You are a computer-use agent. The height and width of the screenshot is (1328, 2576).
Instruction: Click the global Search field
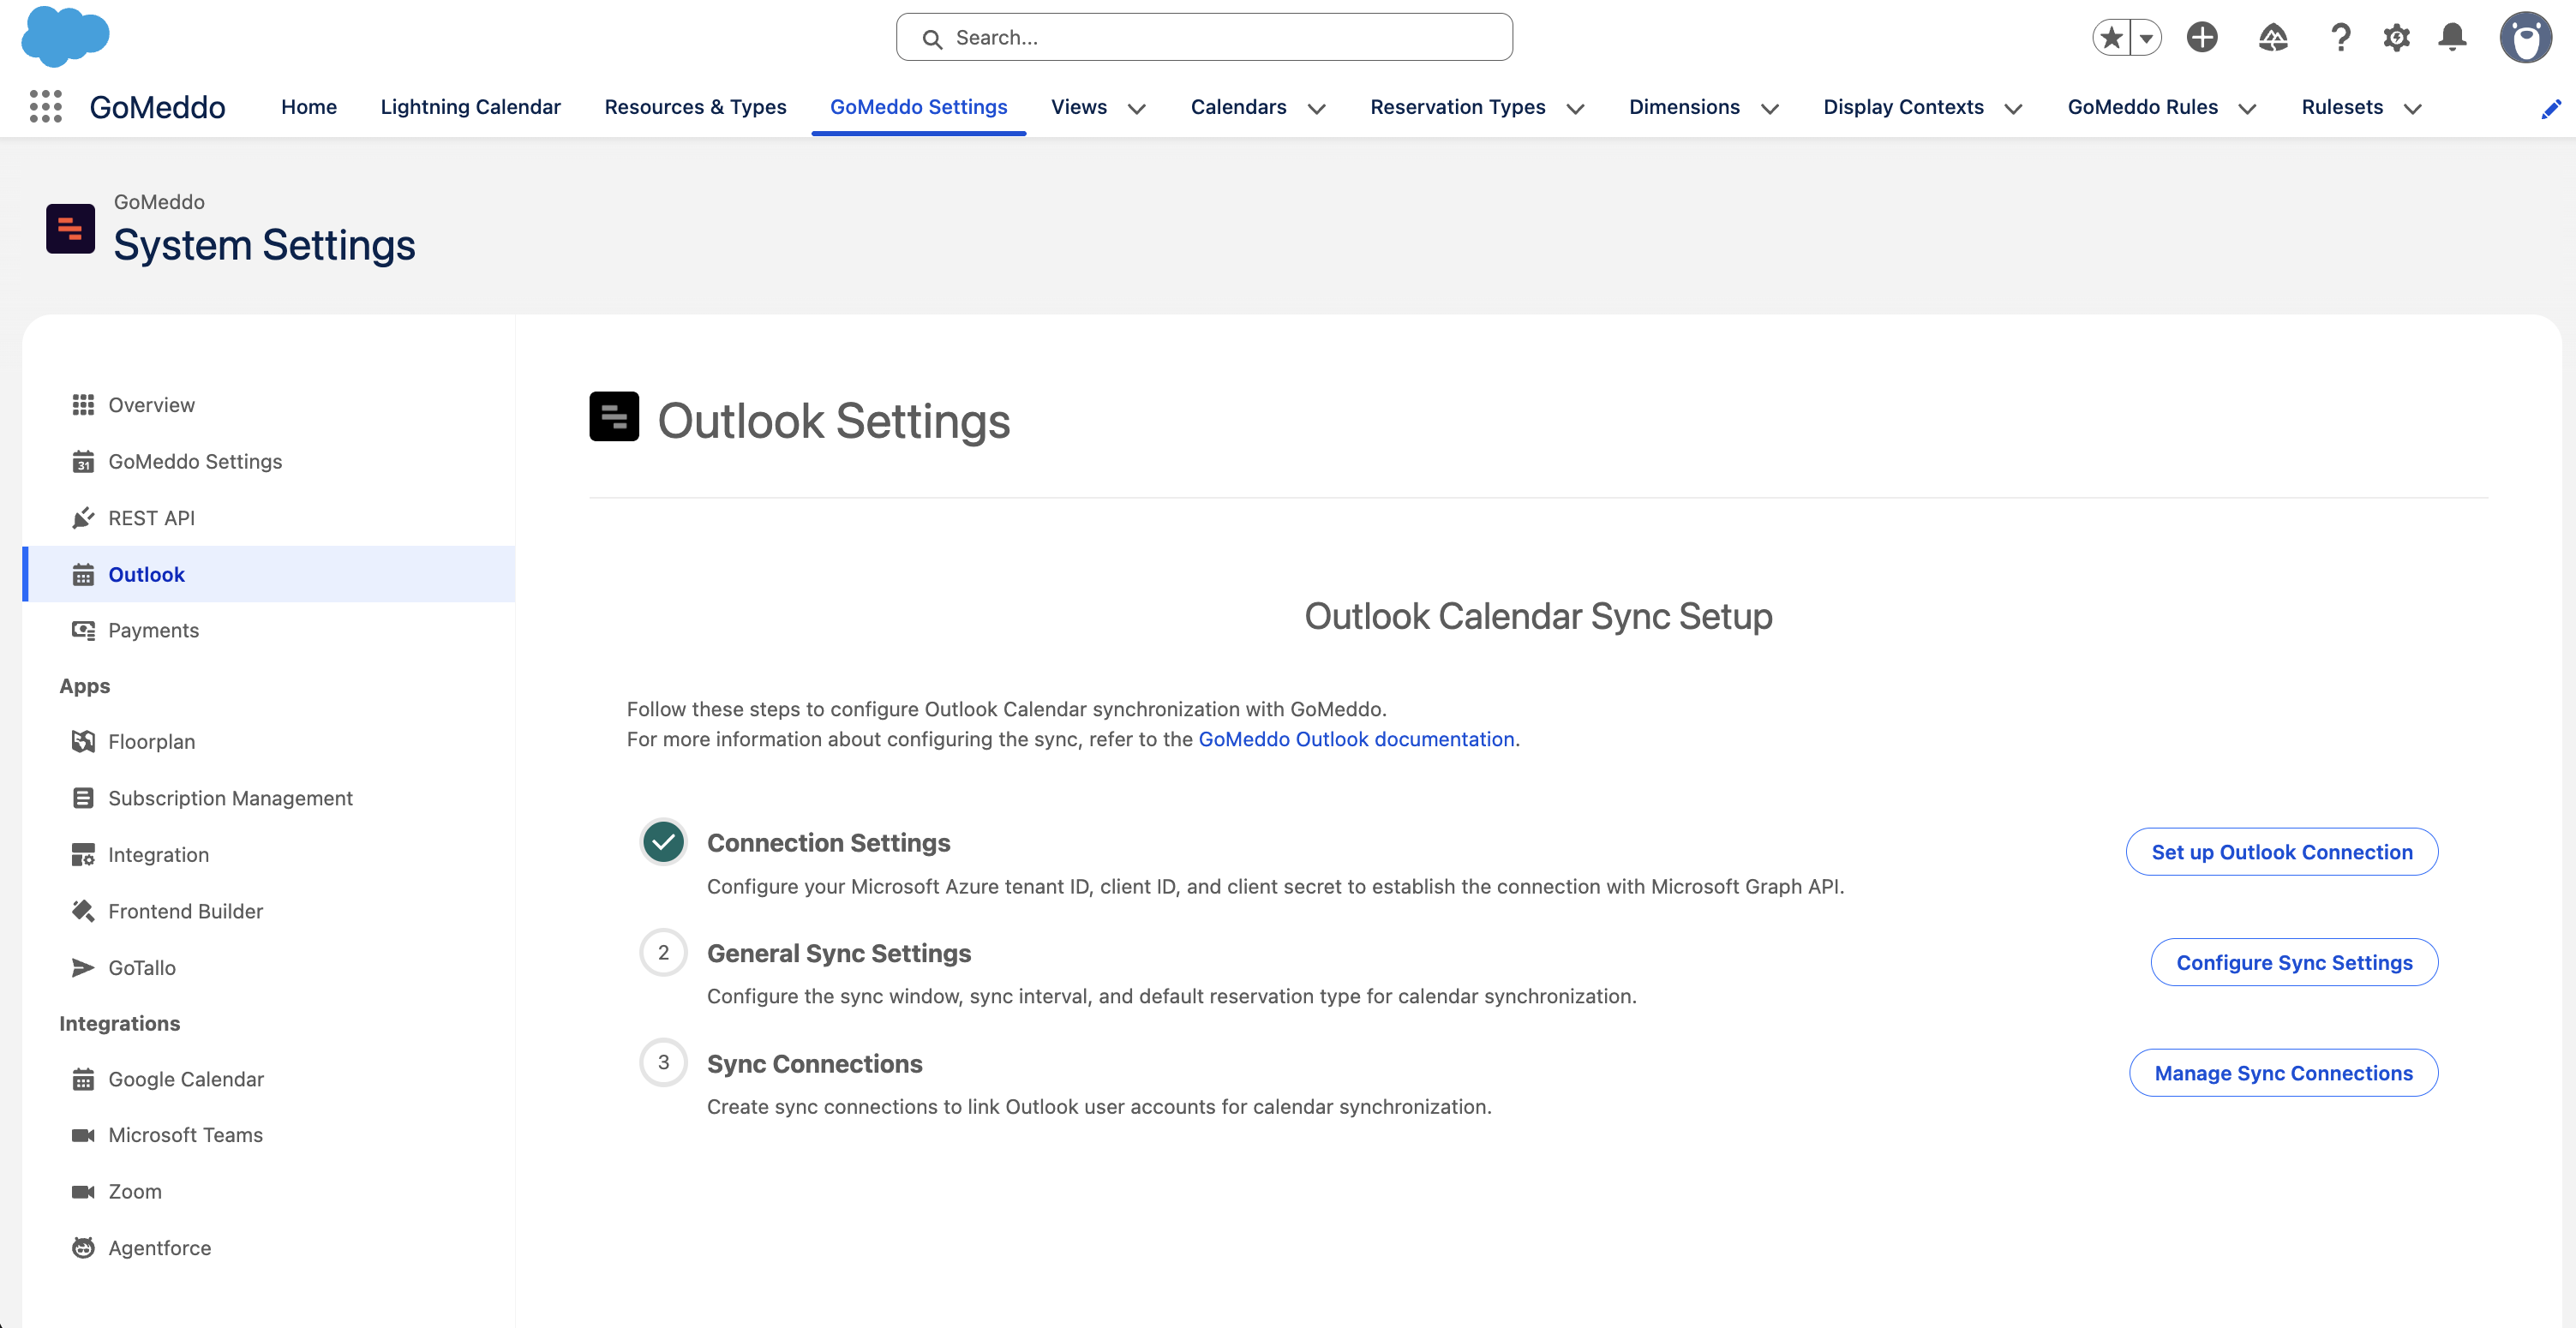pos(1204,37)
